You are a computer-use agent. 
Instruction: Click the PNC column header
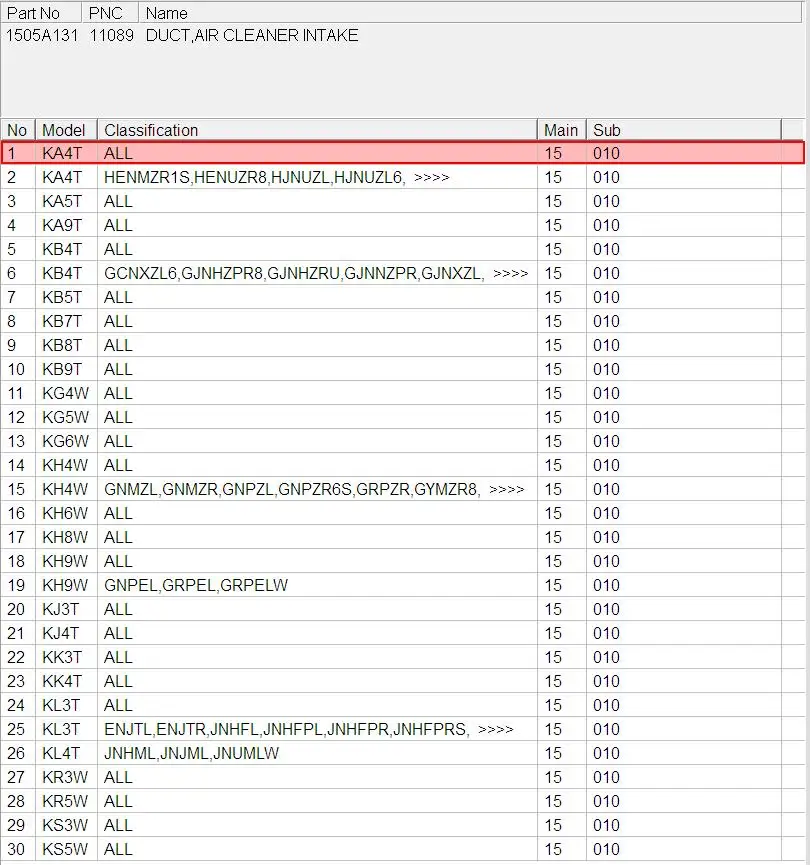(110, 13)
